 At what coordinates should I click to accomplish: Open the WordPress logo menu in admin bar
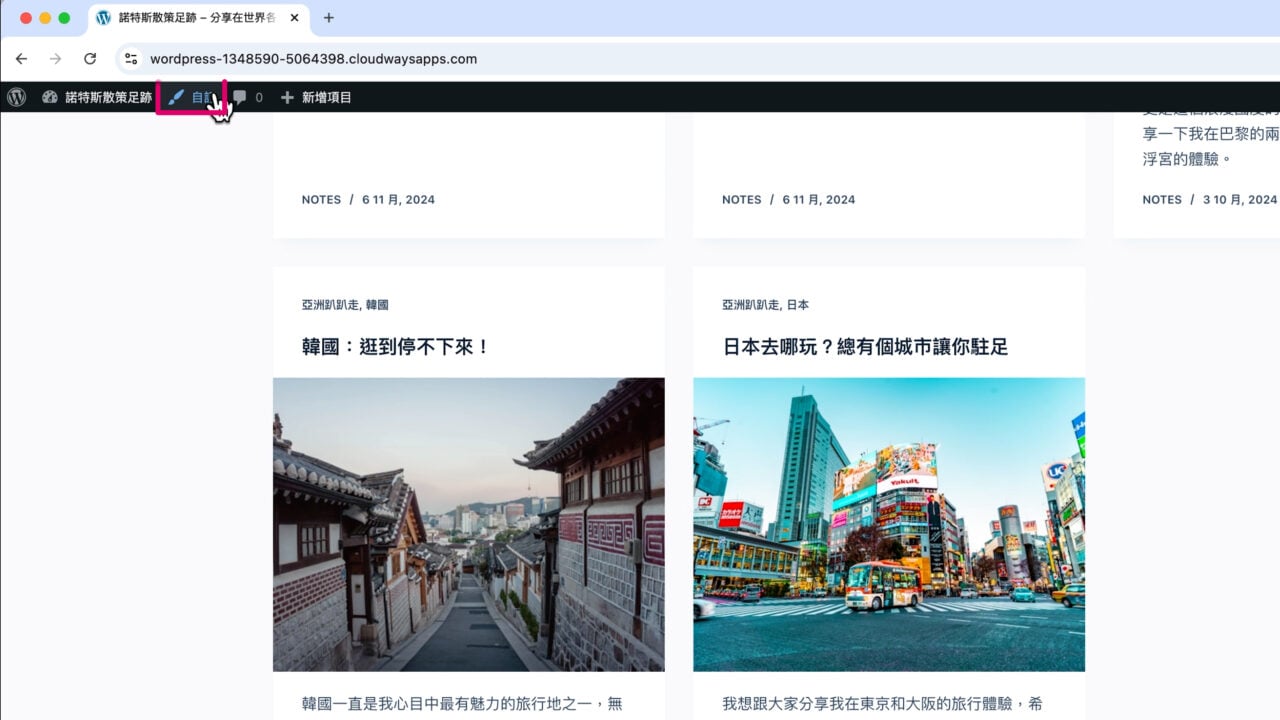pos(16,97)
